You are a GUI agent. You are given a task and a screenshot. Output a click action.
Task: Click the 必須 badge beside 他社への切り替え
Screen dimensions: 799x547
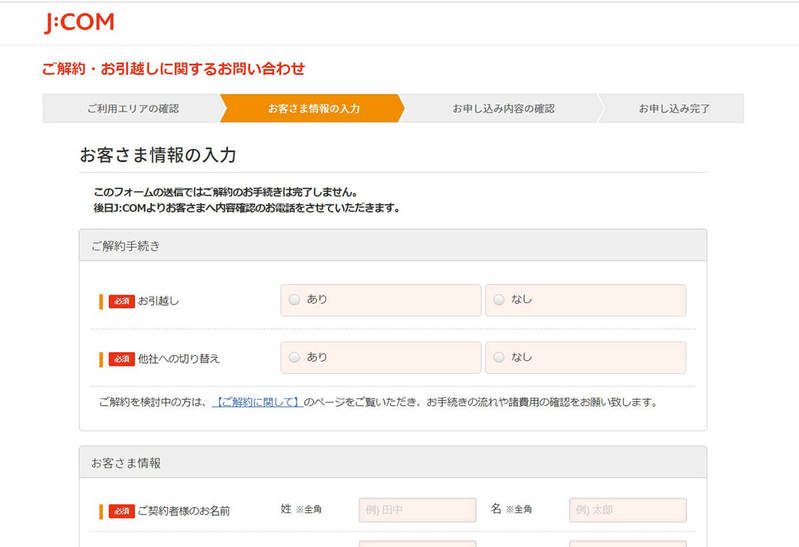121,359
